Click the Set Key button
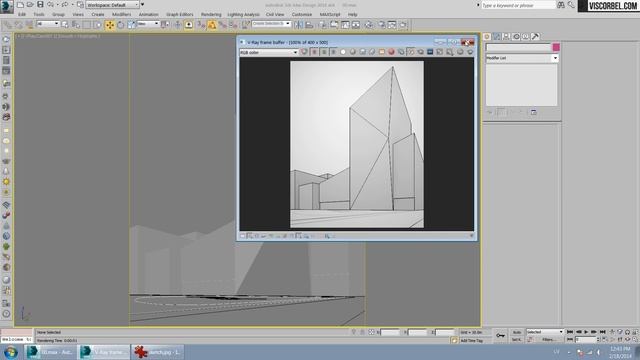The height and width of the screenshot is (360, 640). pos(517,340)
